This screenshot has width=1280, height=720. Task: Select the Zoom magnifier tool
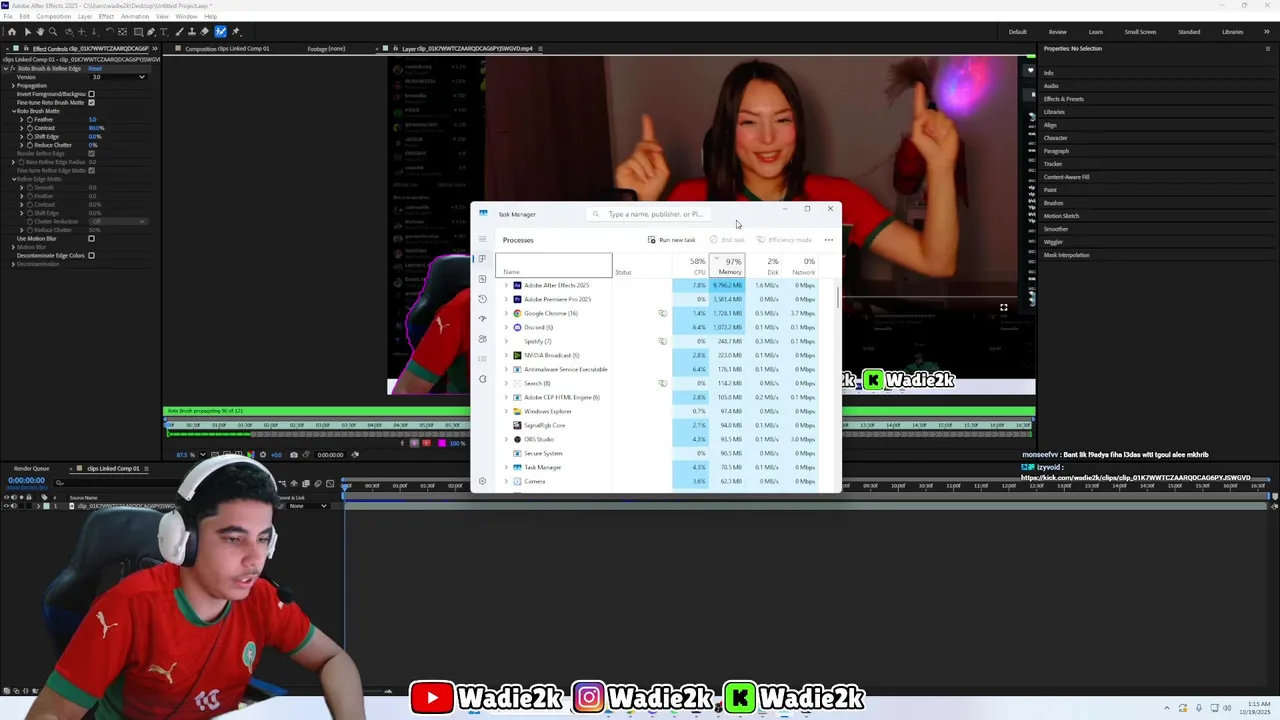[53, 32]
